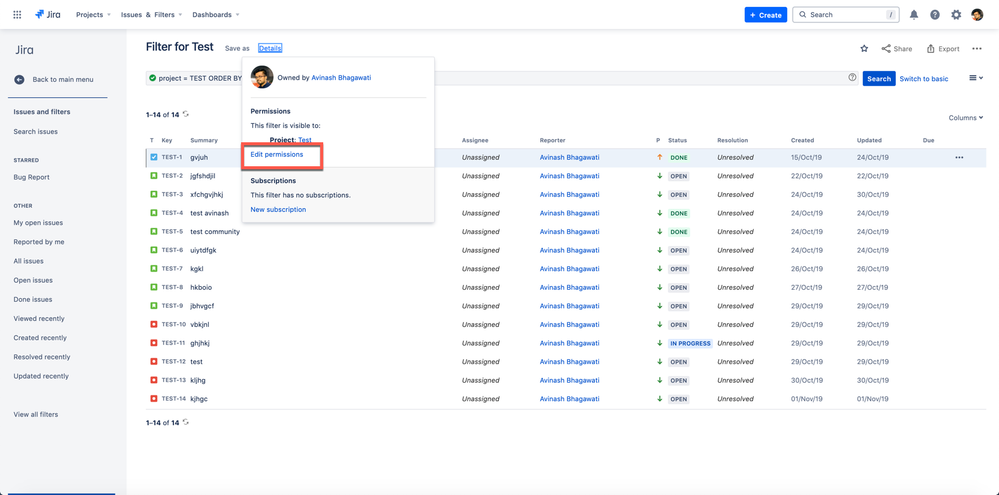Click the New subscription link

click(278, 210)
